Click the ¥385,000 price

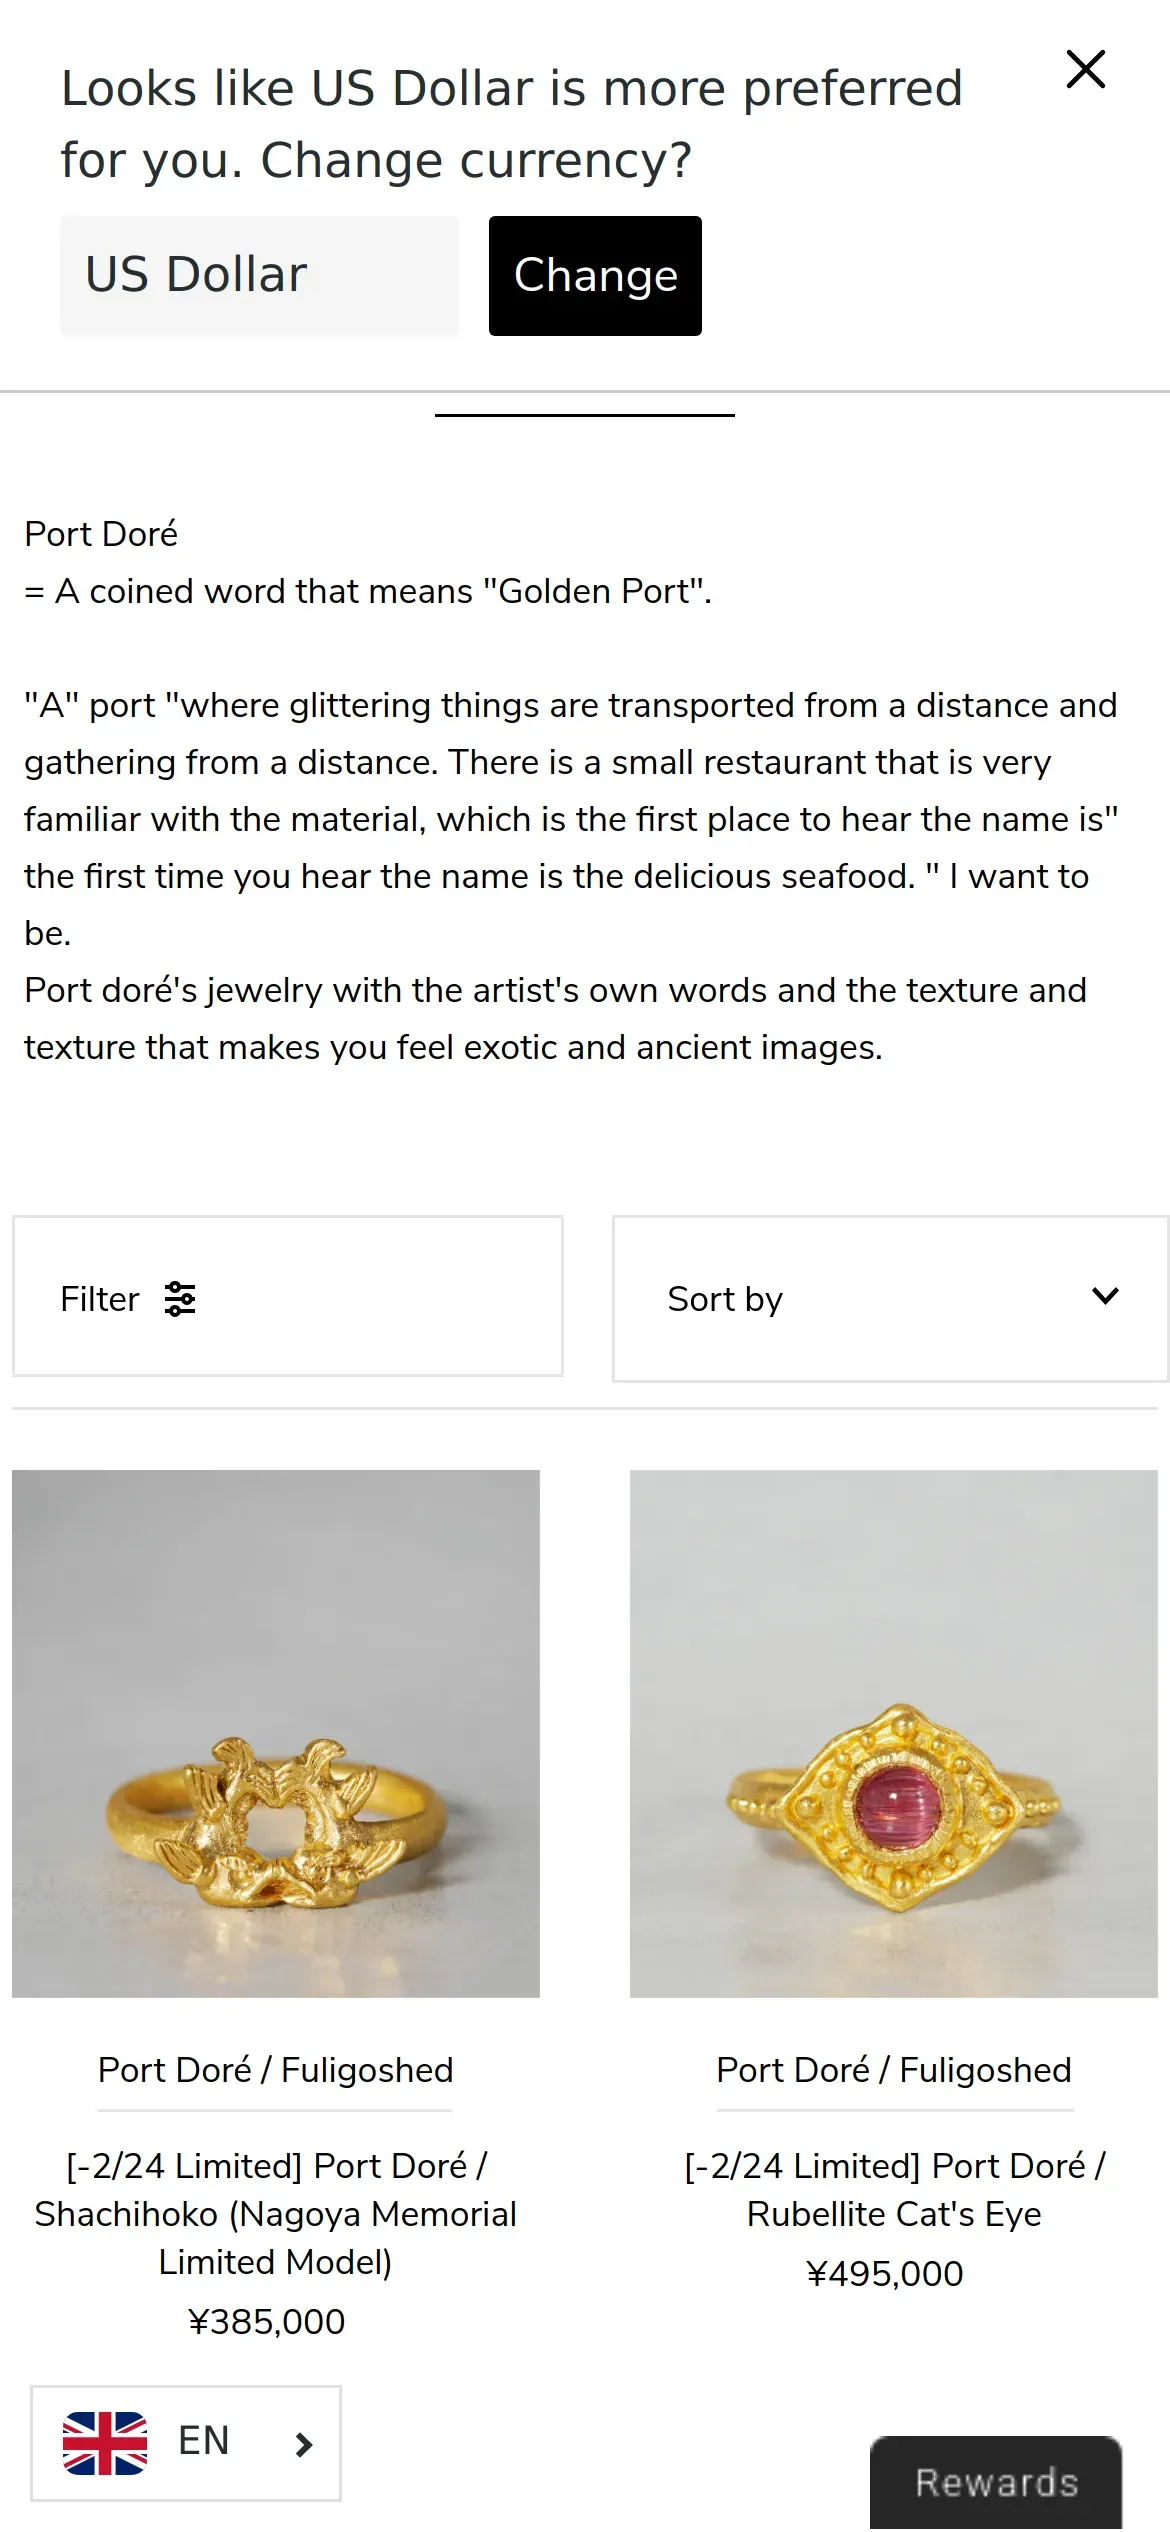click(x=266, y=2321)
